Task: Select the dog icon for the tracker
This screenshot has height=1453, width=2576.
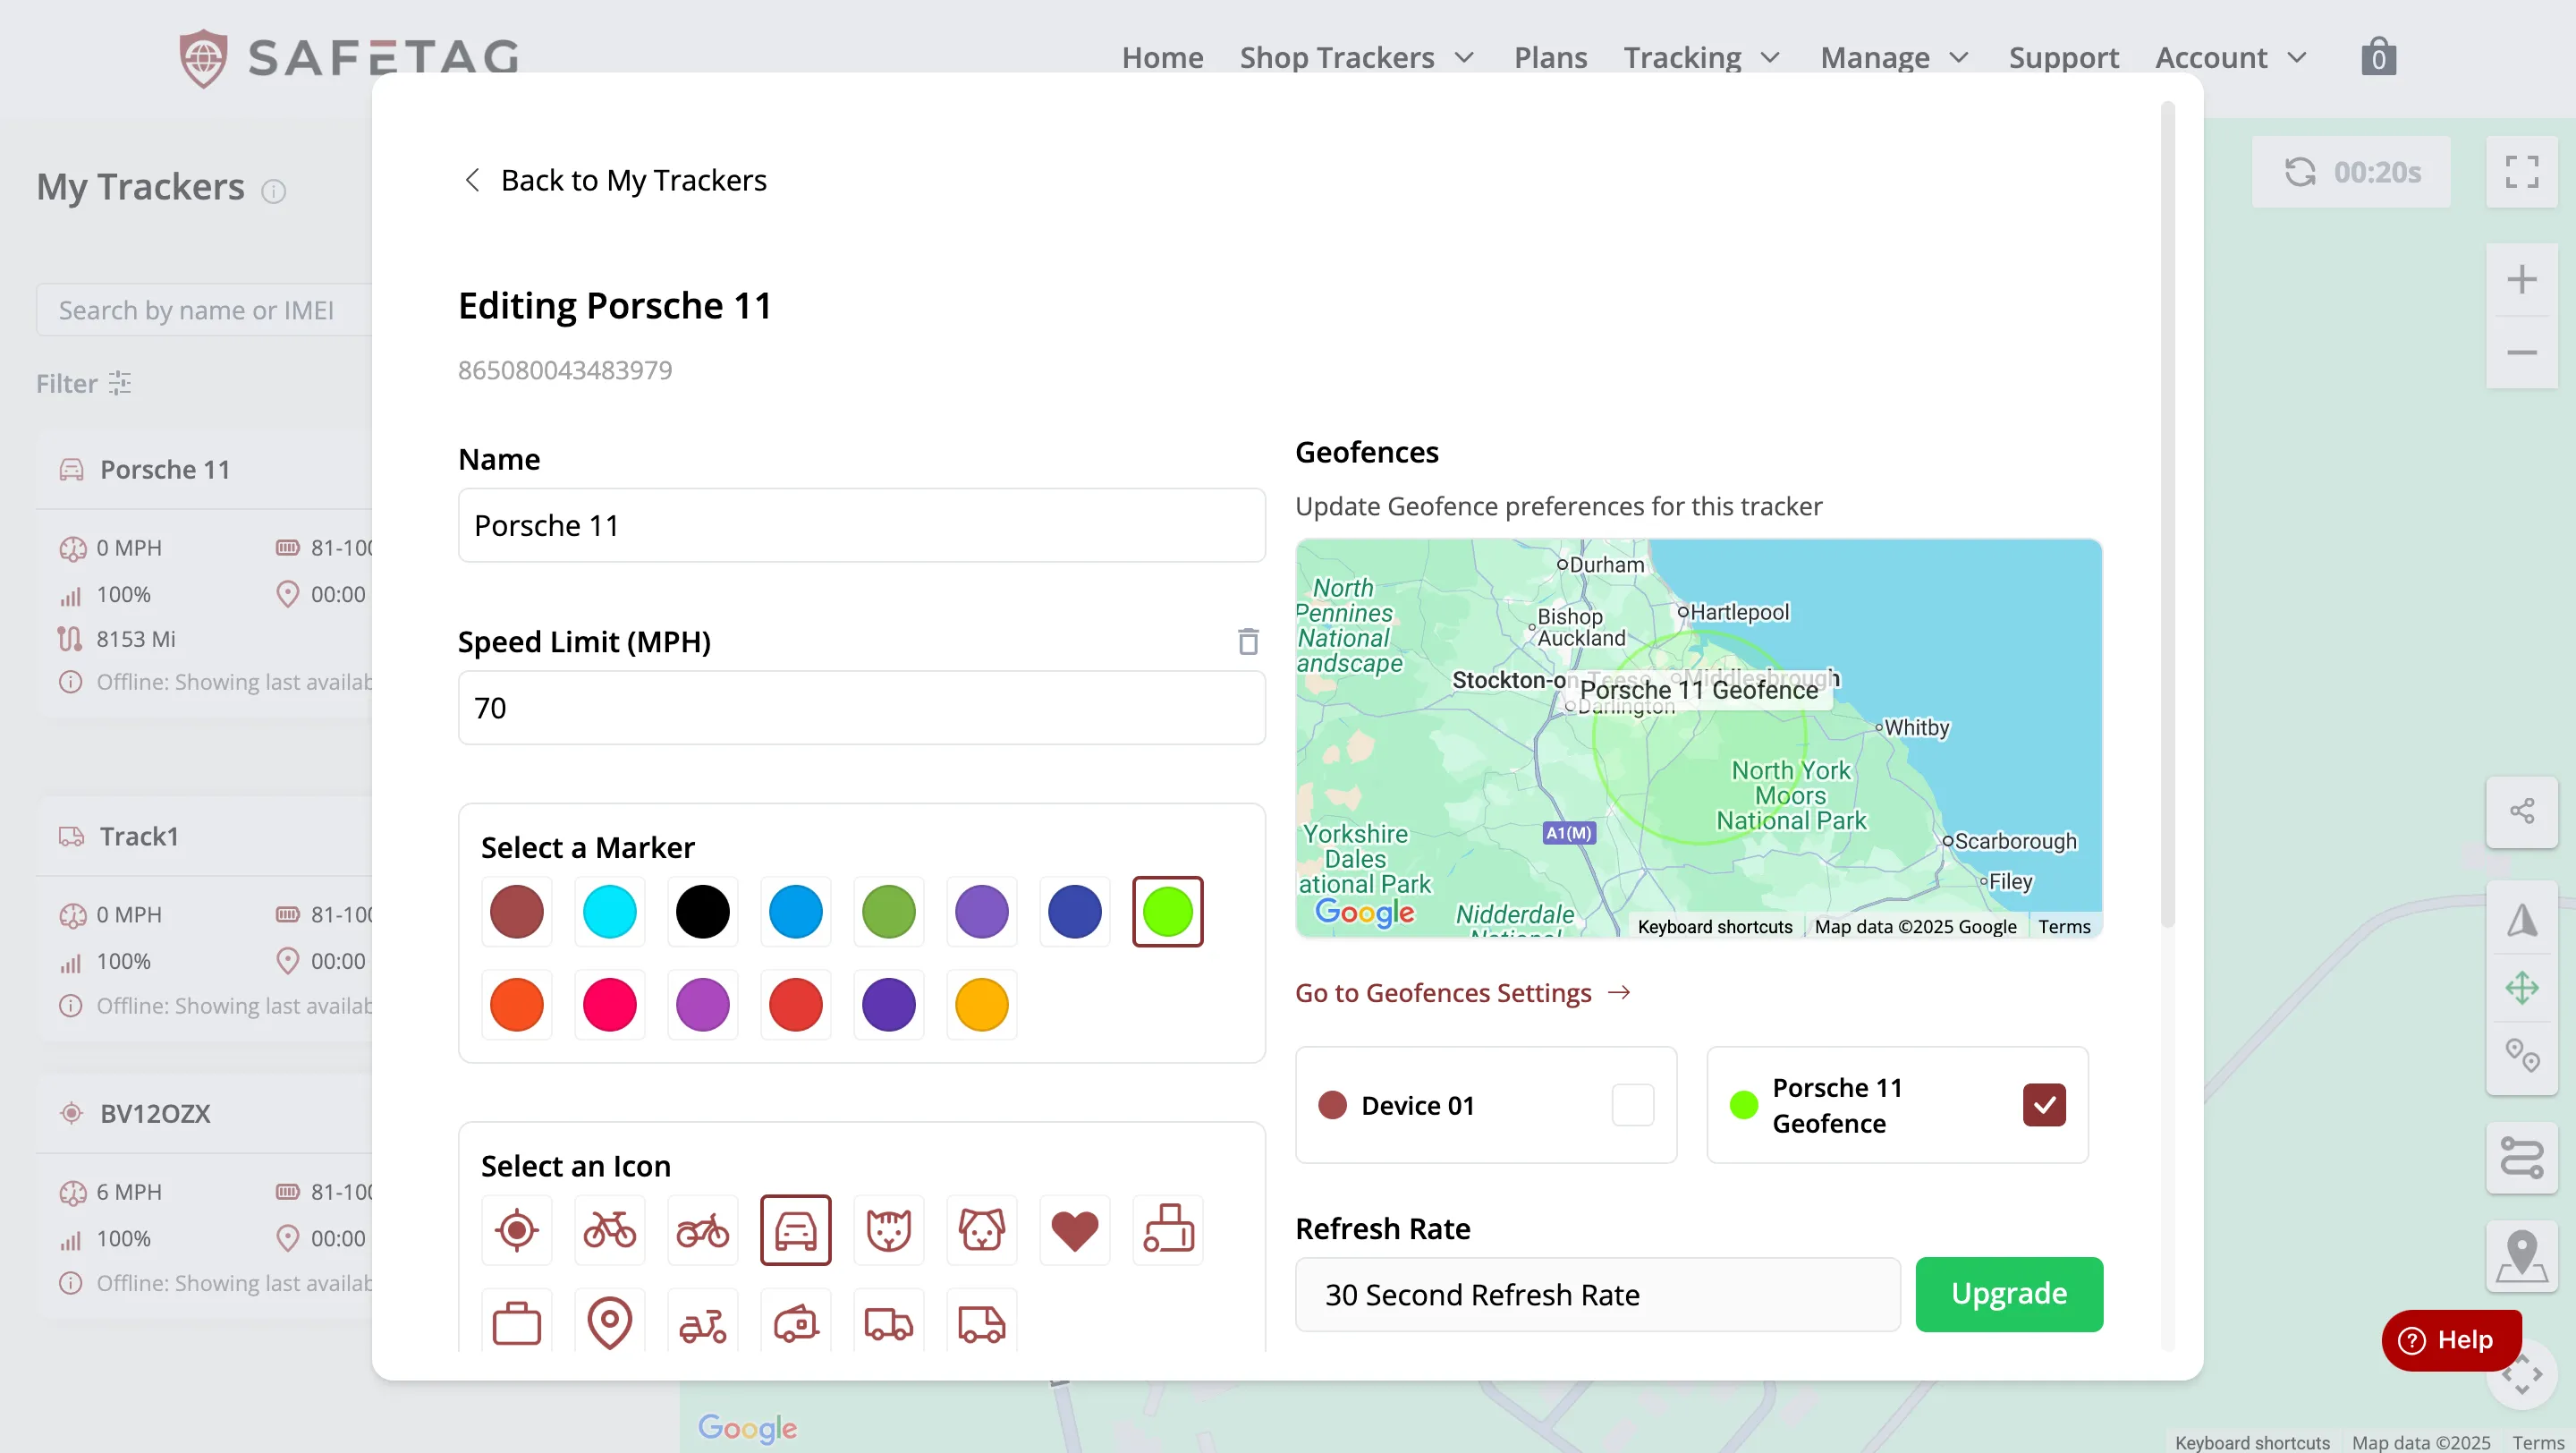Action: click(981, 1230)
